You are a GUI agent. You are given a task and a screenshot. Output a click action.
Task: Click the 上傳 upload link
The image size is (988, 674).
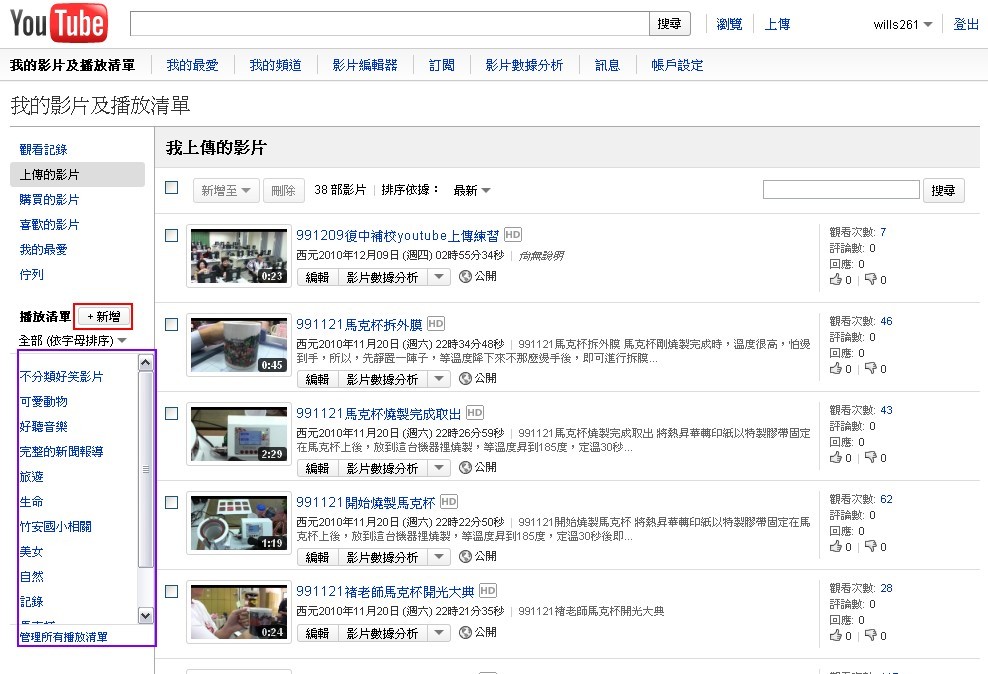coord(777,24)
